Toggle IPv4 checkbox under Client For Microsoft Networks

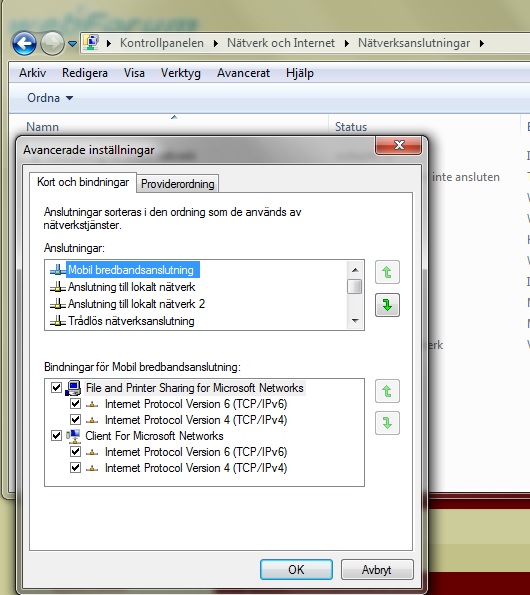(75, 468)
